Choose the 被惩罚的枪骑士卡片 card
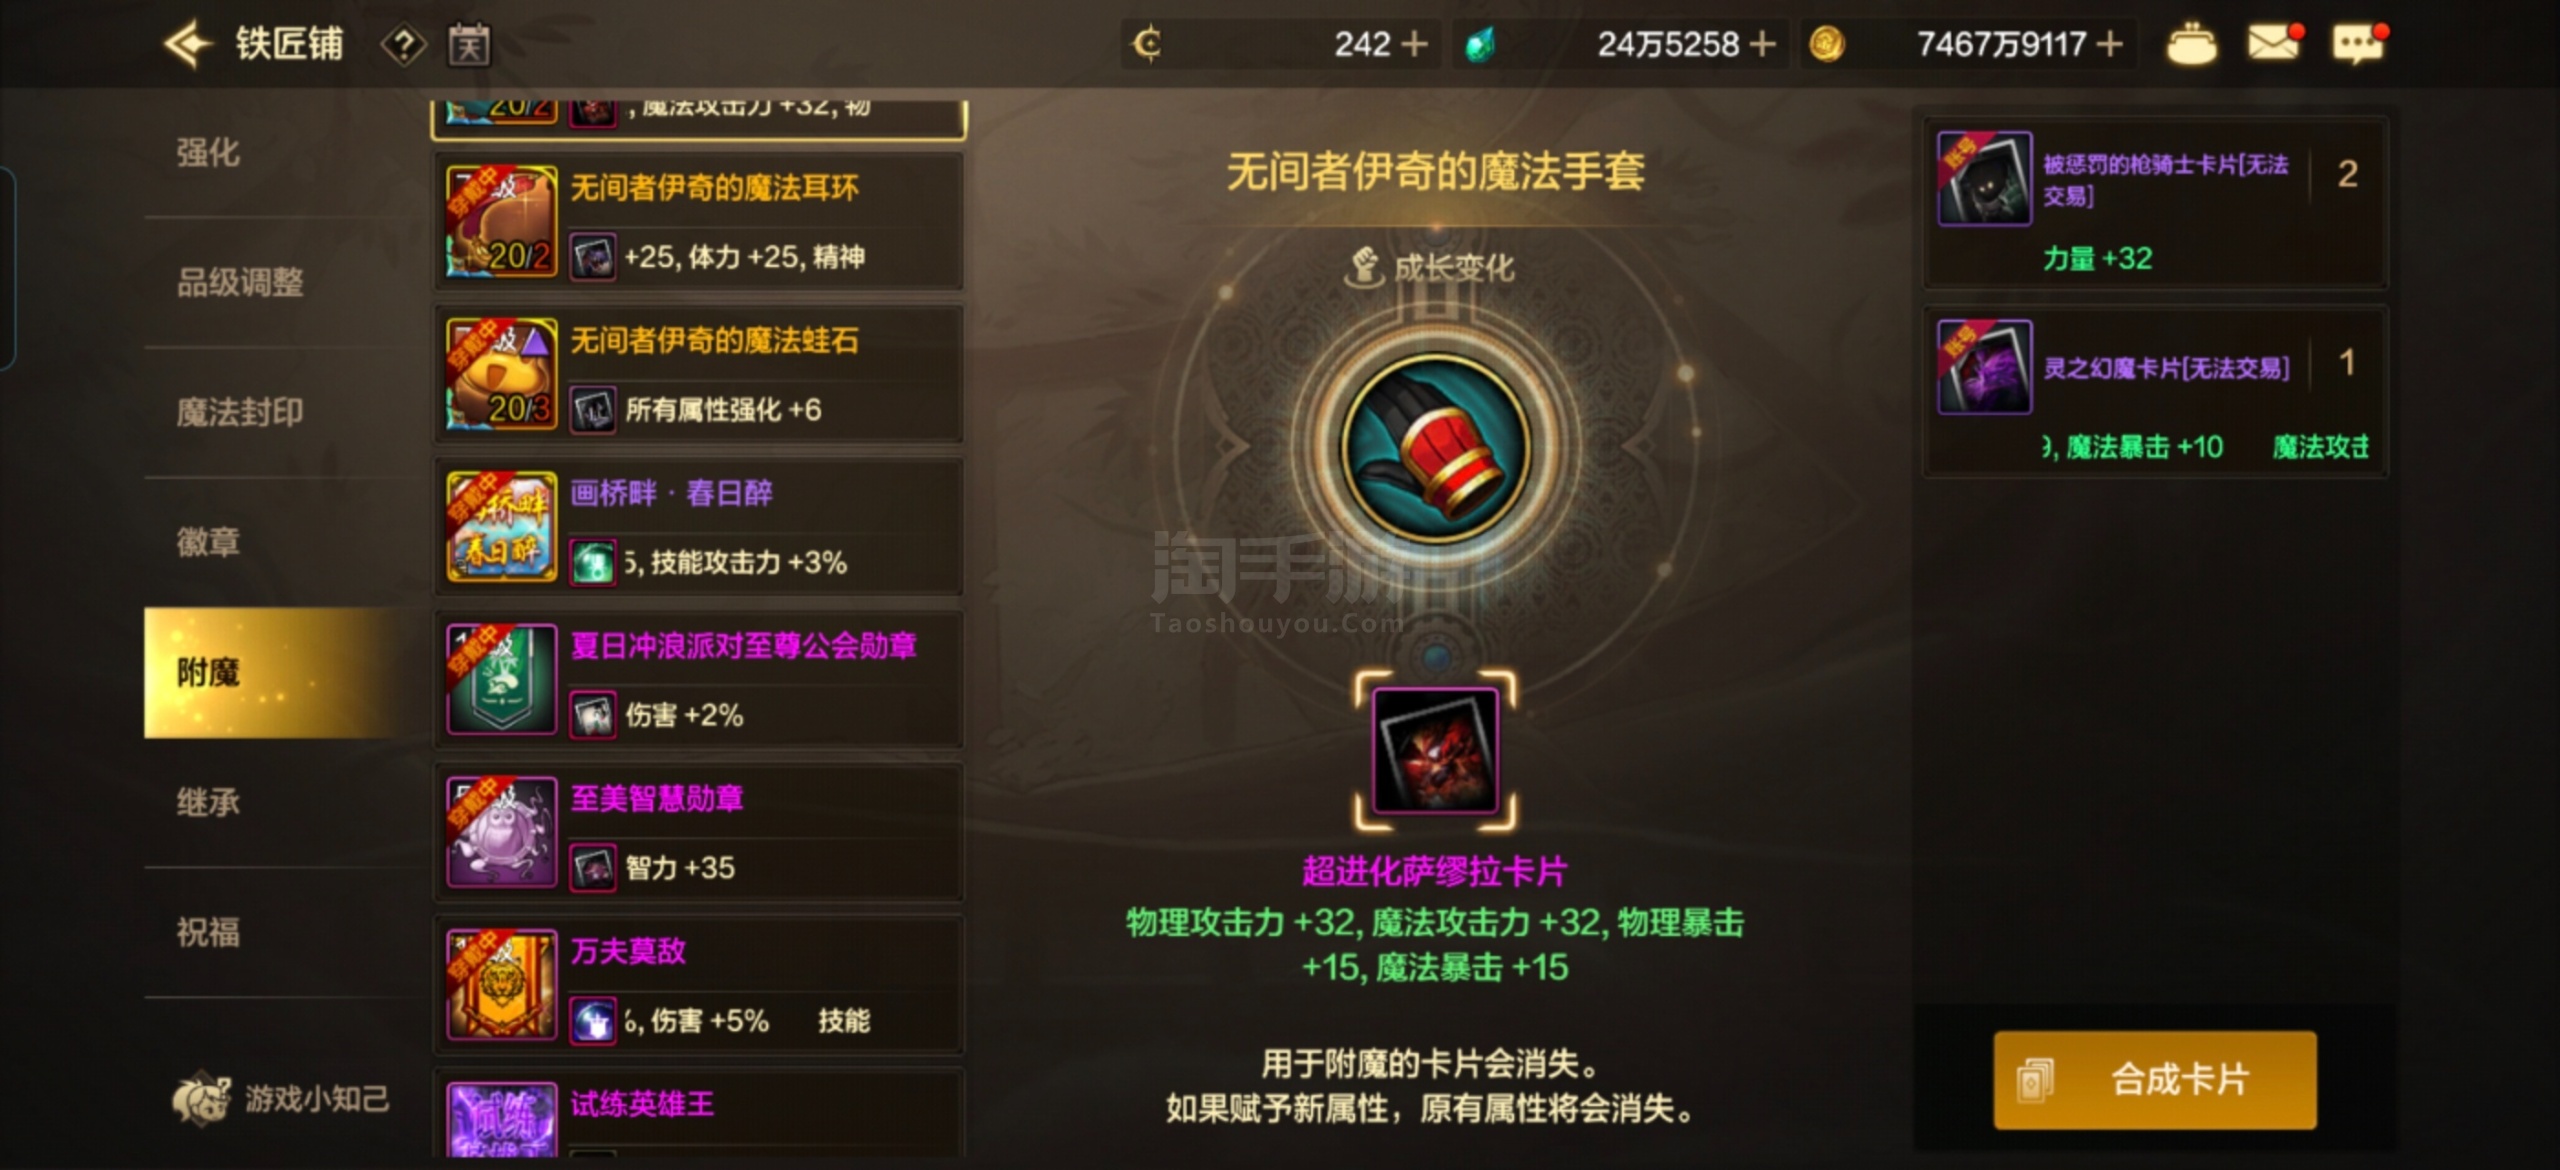Viewport: 2560px width, 1170px height. [x=2155, y=203]
